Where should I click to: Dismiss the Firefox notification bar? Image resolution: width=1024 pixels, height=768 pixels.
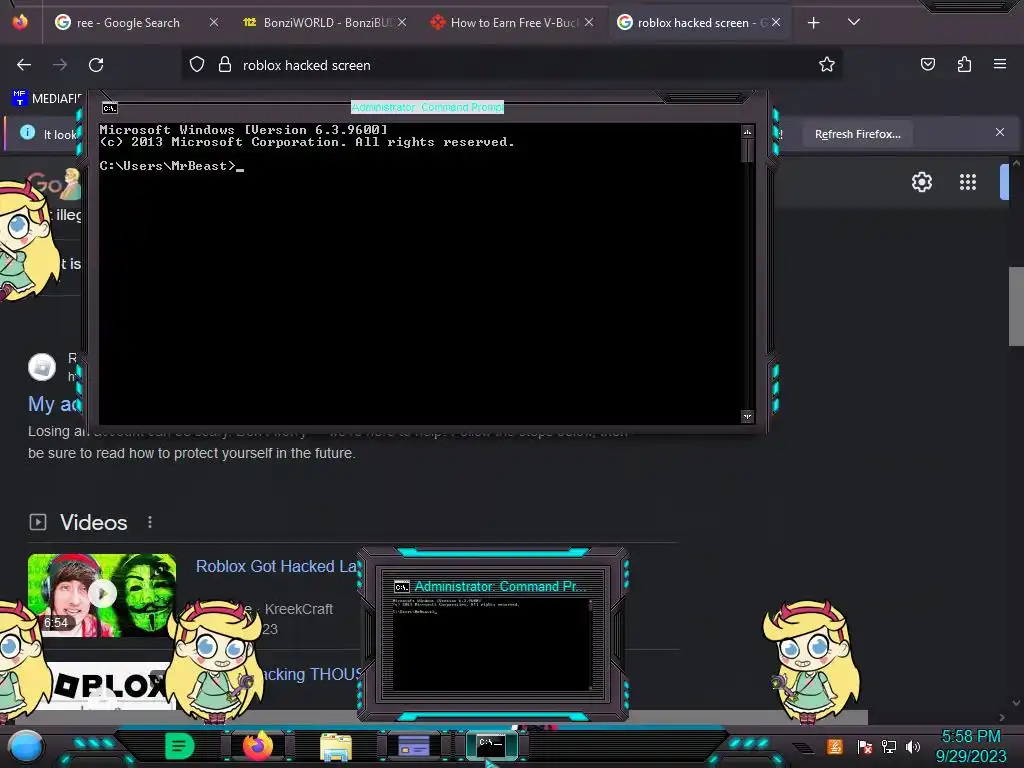click(999, 133)
